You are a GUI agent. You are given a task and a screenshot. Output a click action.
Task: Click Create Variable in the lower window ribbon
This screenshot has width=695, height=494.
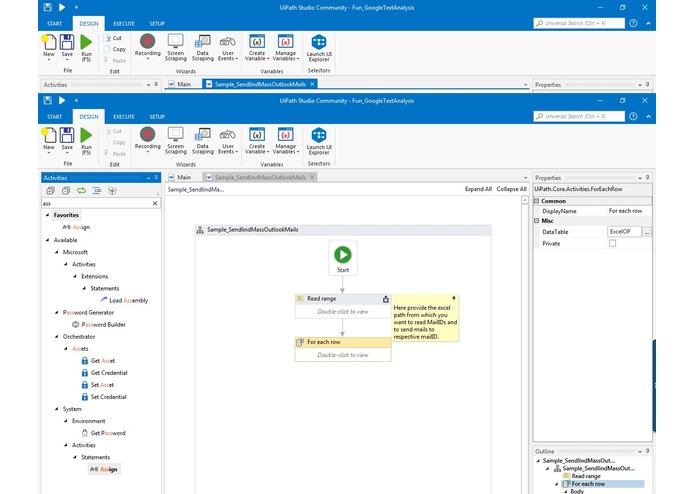(257, 140)
